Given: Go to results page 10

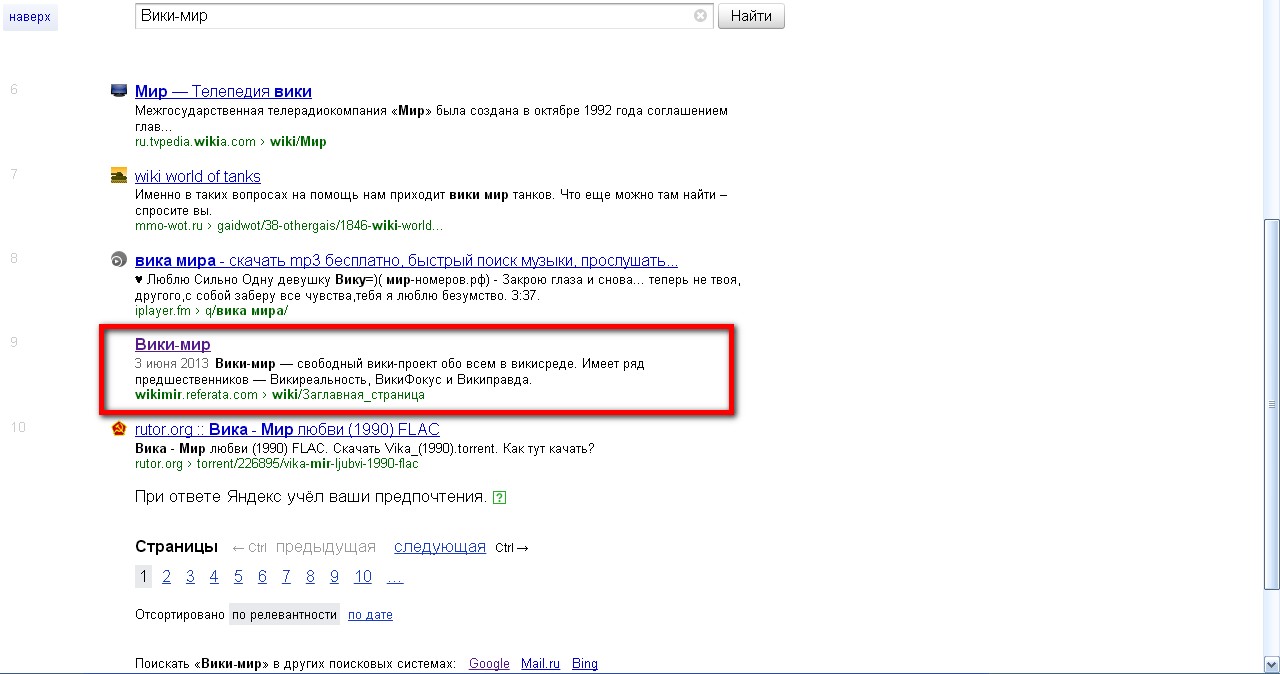Looking at the screenshot, I should 363,577.
